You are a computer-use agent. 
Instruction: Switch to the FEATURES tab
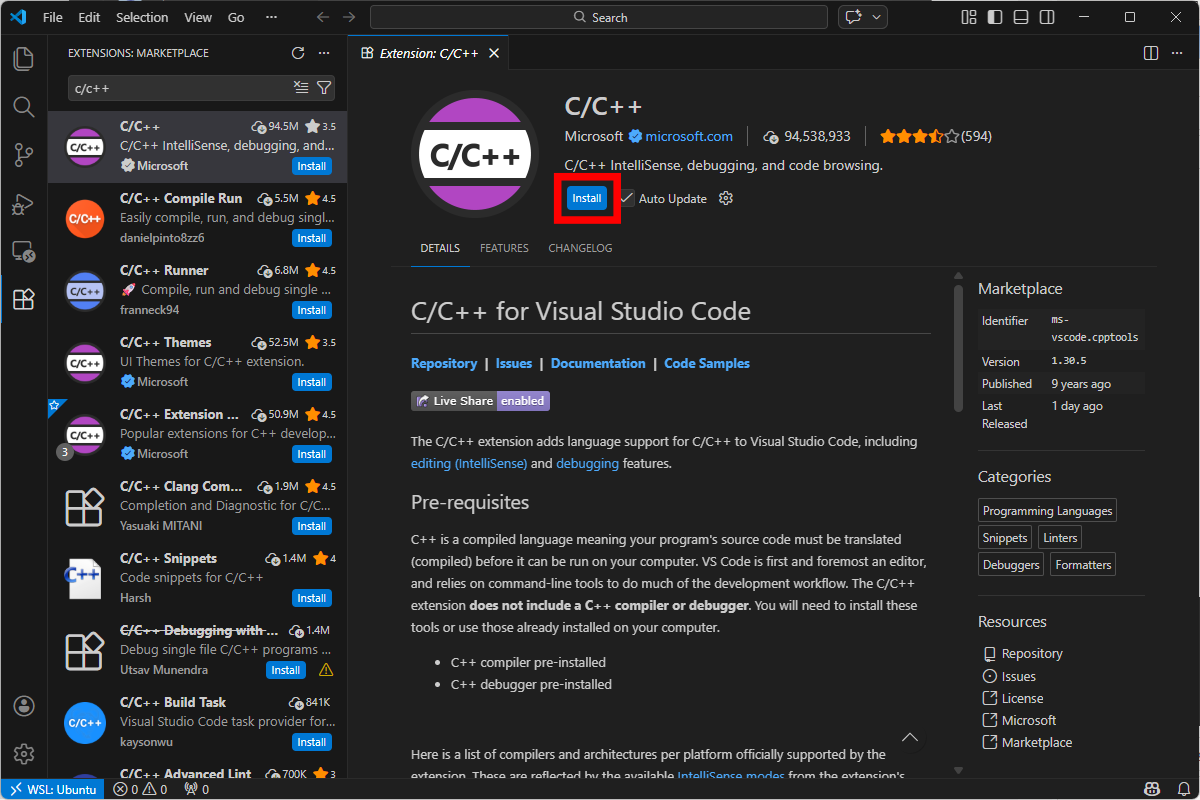[x=503, y=247]
